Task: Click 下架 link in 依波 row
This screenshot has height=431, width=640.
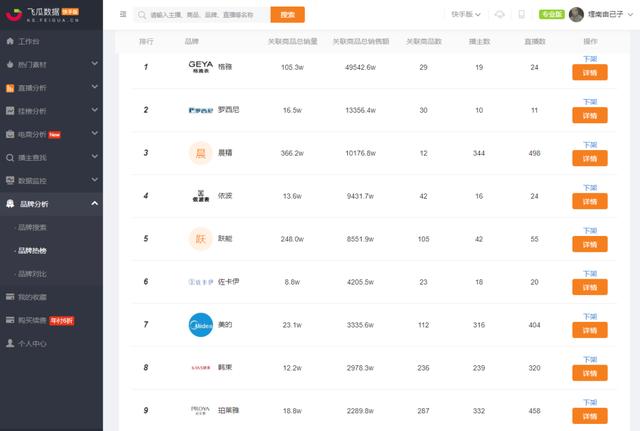Action: coord(590,188)
